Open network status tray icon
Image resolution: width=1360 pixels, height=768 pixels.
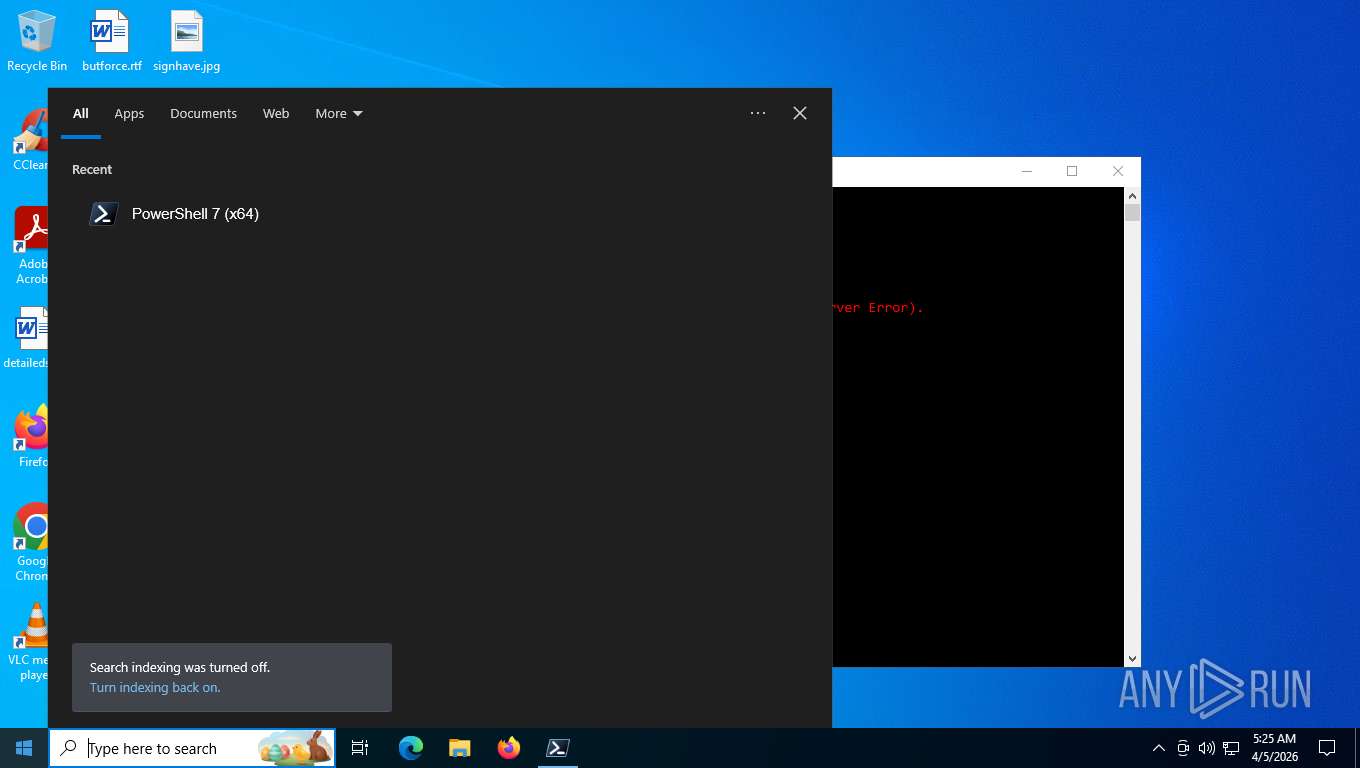coord(1231,748)
